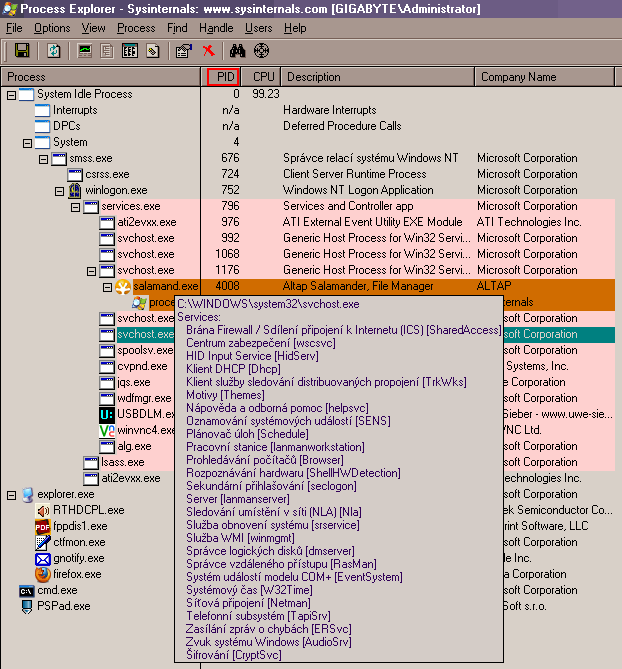The image size is (622, 669).
Task: Select the lsass.exe process row
Action: pyautogui.click(x=122, y=462)
